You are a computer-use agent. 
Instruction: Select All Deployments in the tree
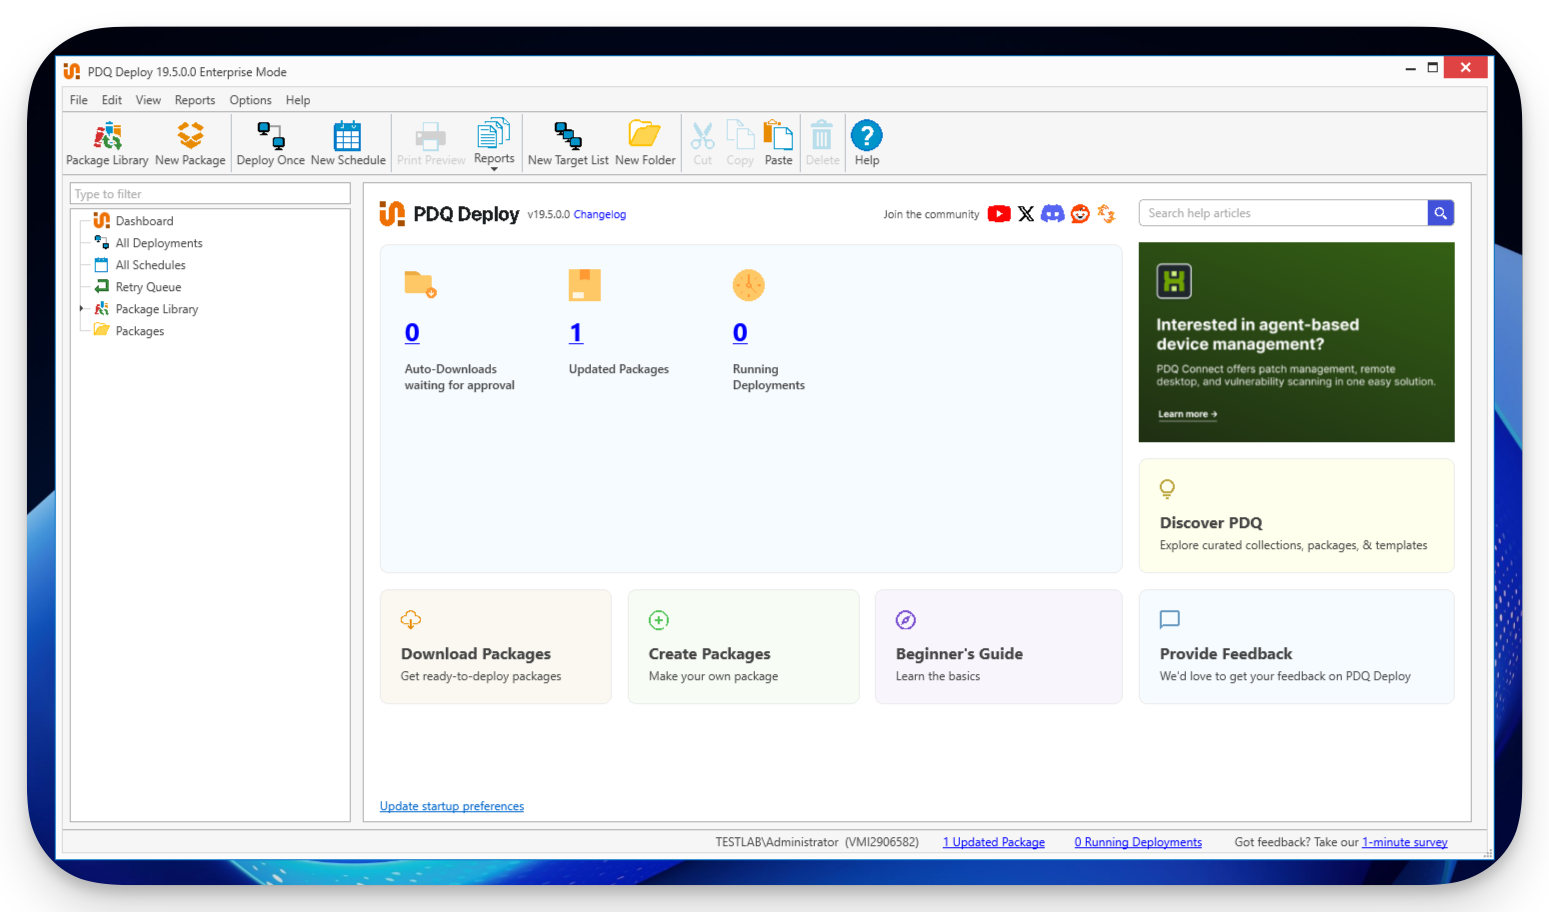pyautogui.click(x=158, y=243)
